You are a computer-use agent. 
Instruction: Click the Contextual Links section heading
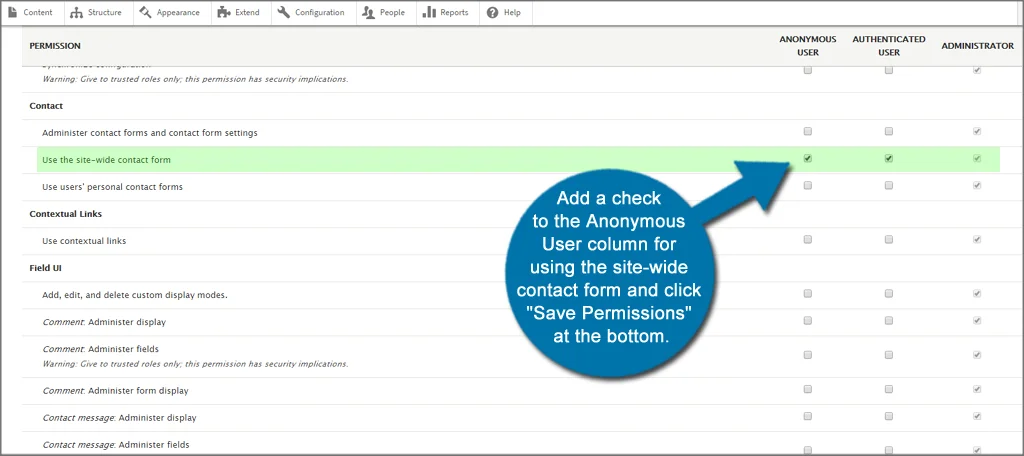[x=66, y=214]
